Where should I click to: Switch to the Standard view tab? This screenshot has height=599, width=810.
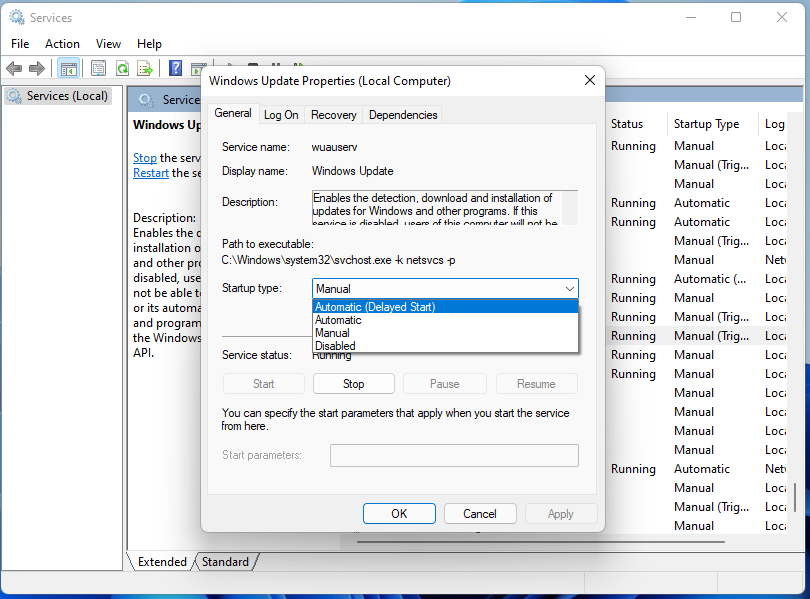[x=225, y=562]
